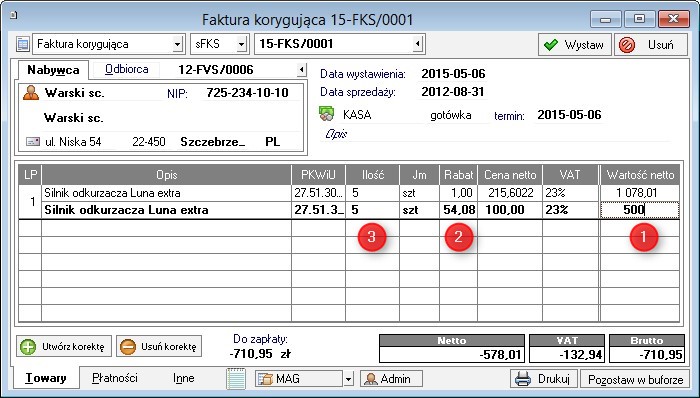Screen dimensions: 700x398
Task: Click the Rabat column header
Action: (x=458, y=175)
